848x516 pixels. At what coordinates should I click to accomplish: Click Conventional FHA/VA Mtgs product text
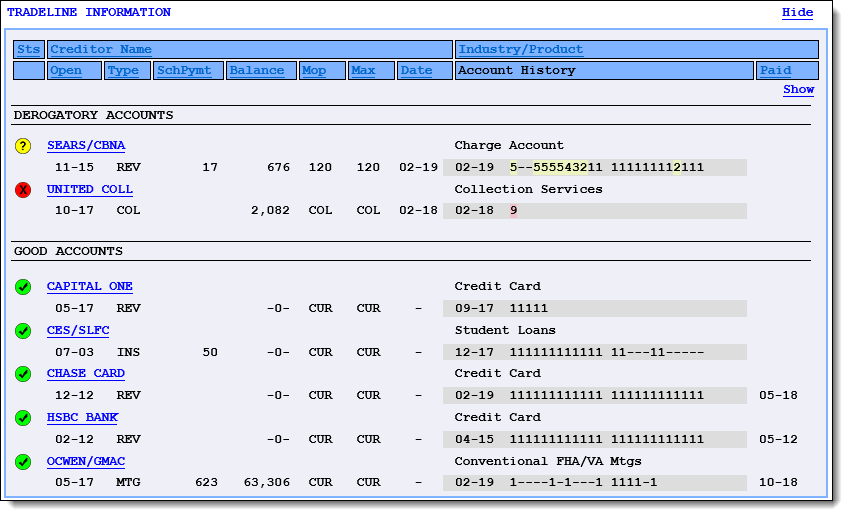[x=548, y=461]
